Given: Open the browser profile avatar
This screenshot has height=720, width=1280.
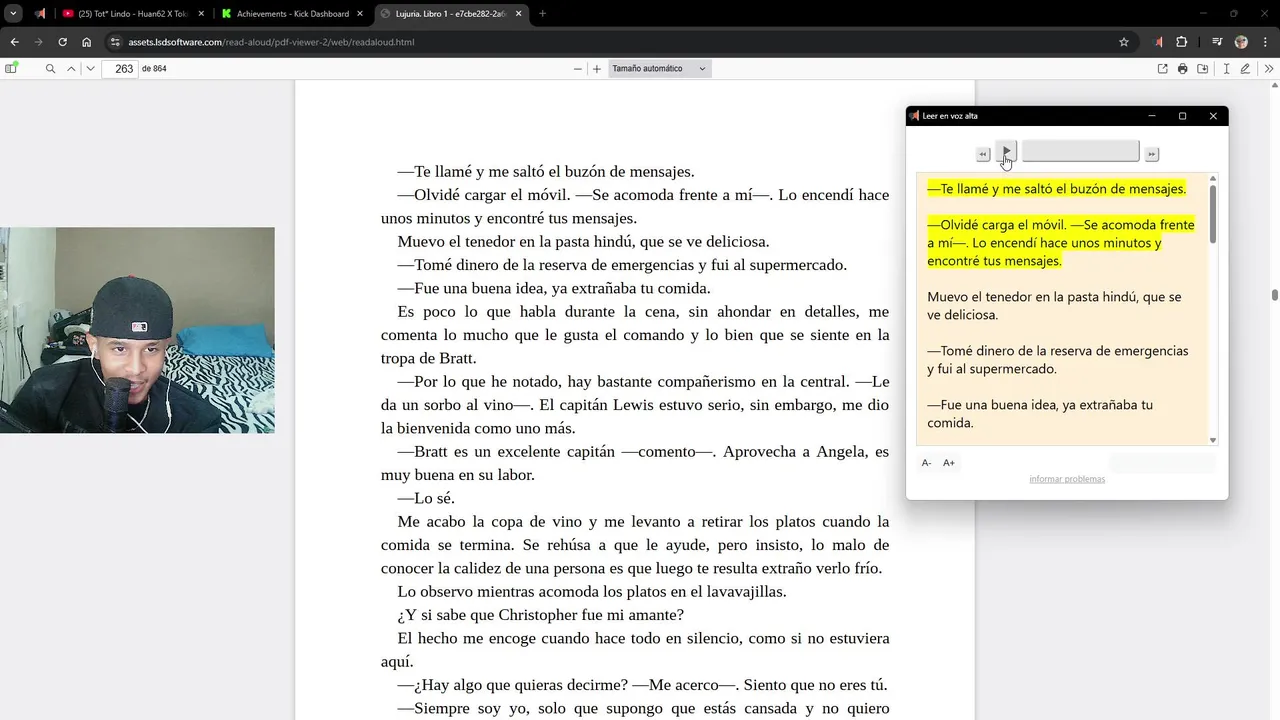Looking at the screenshot, I should 1241,42.
